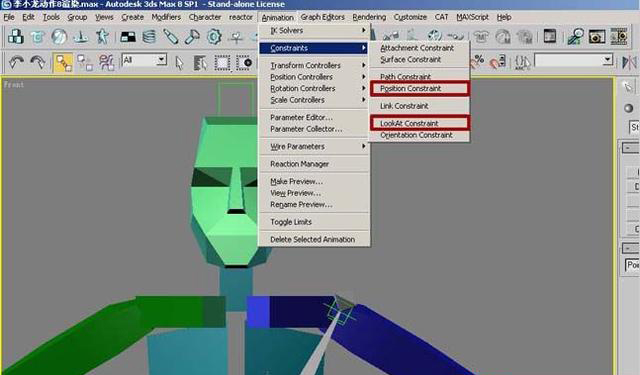Click the glossy sphere toolbar icon
This screenshot has width=640, height=375.
click(x=59, y=37)
